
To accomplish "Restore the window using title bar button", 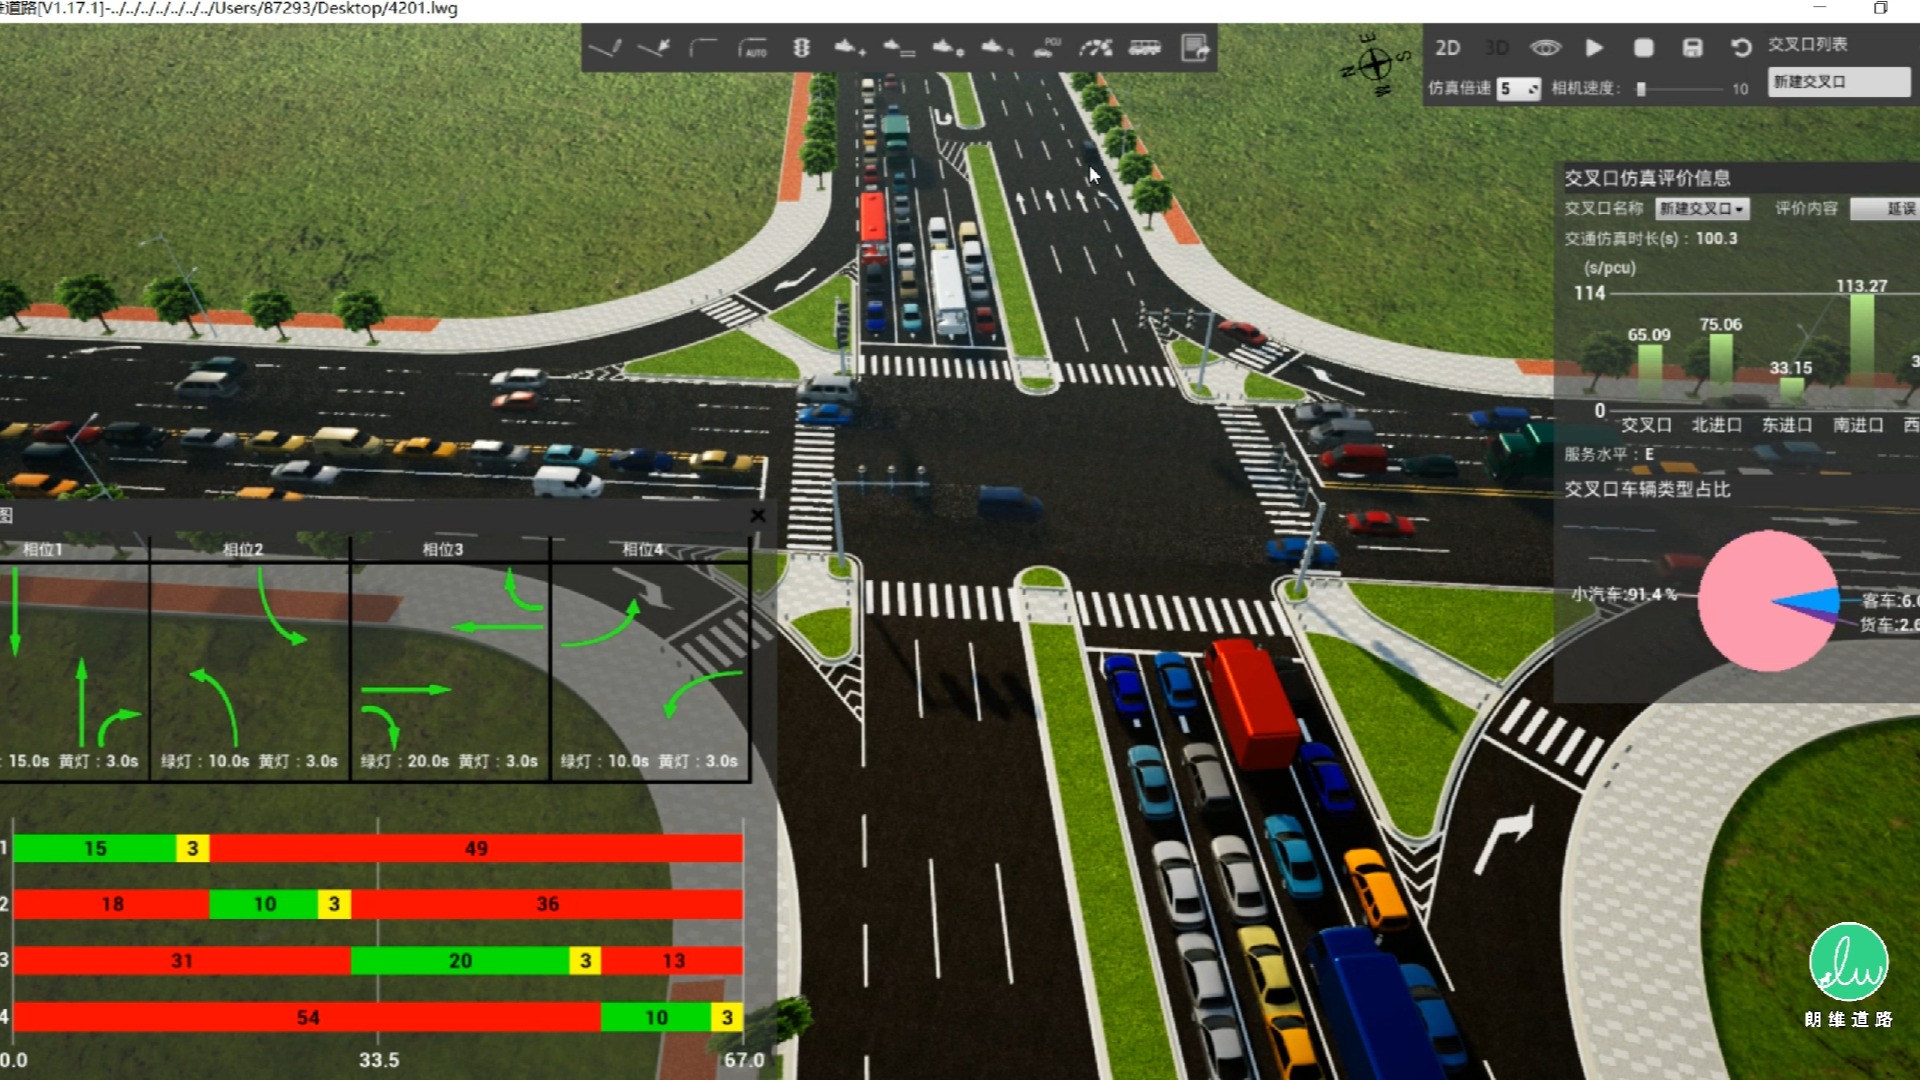I will (x=1880, y=8).
